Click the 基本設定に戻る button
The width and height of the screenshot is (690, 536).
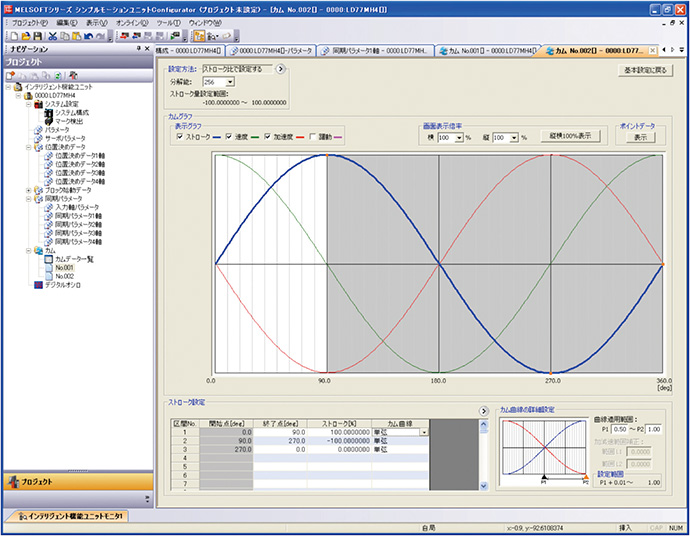(645, 70)
